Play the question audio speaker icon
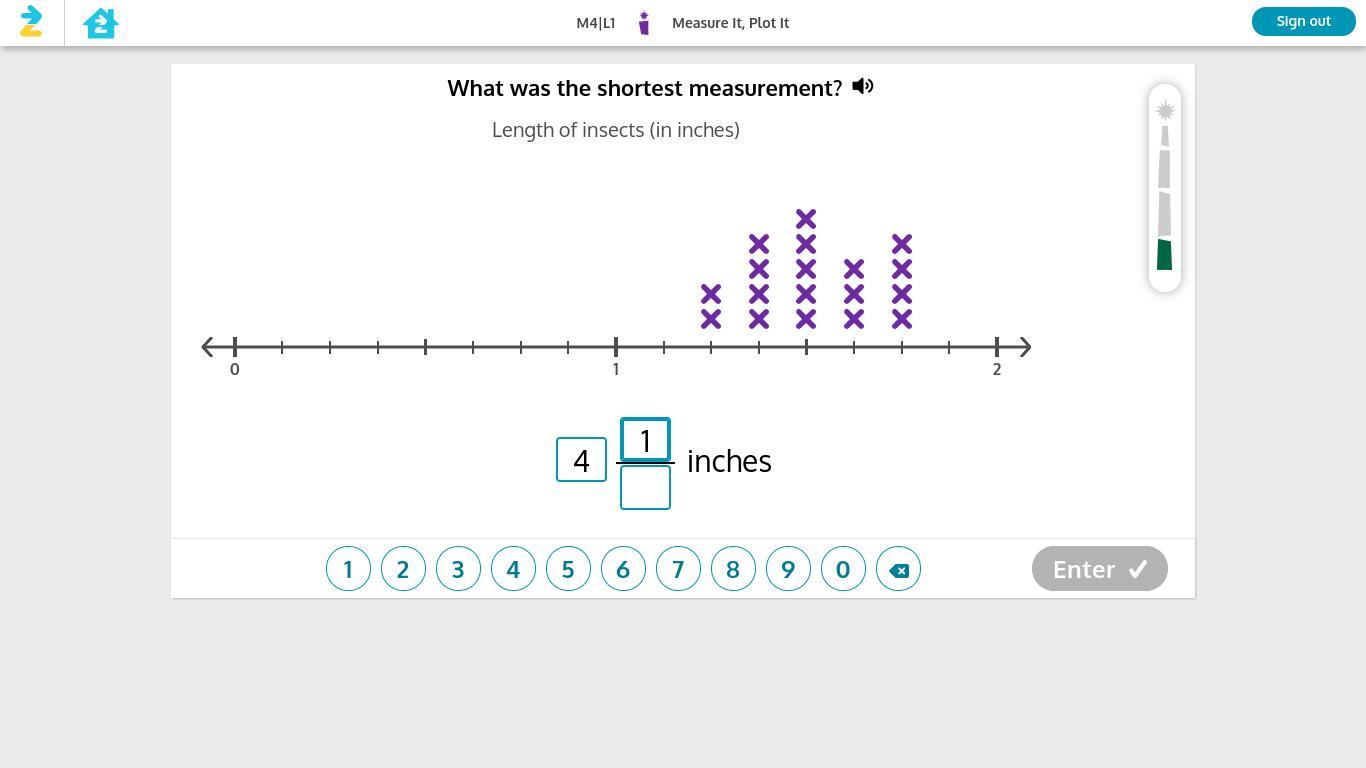1366x768 pixels. [x=863, y=87]
